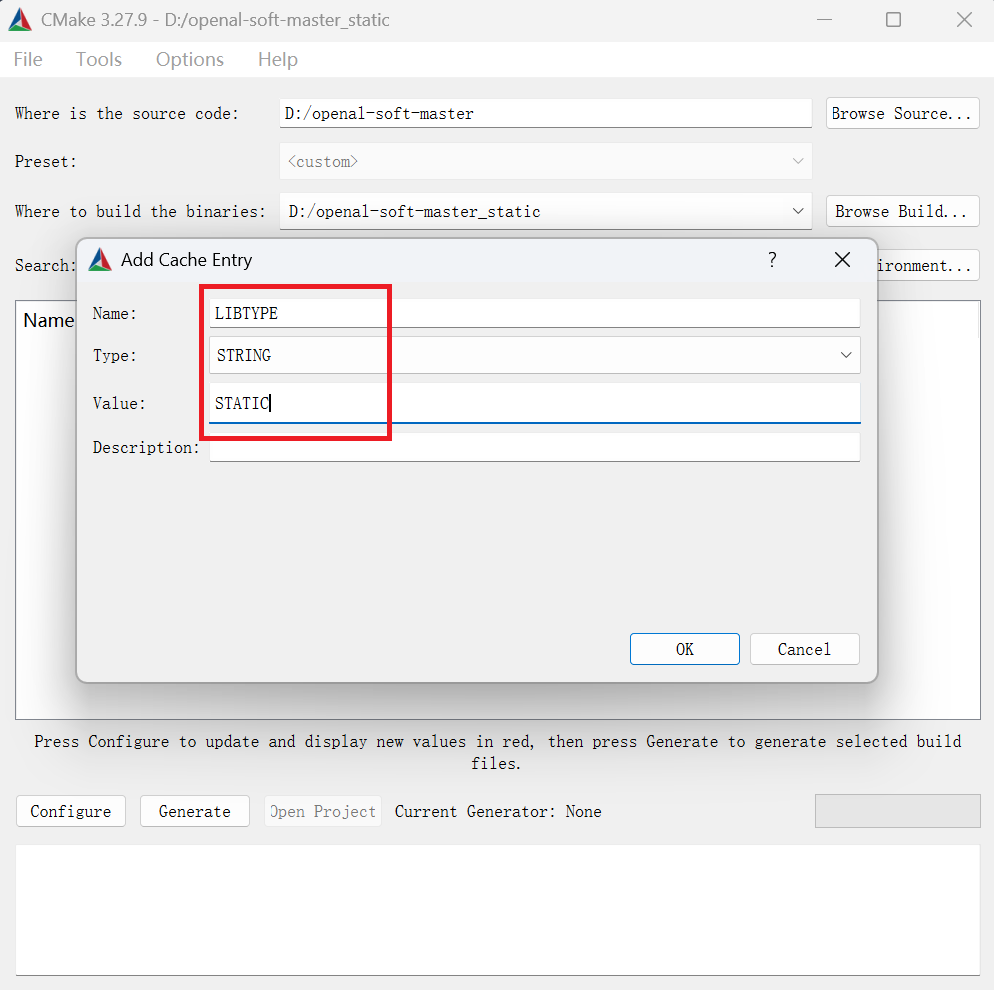Click the CMake logo in main title bar
This screenshot has width=994, height=990.
click(20, 20)
